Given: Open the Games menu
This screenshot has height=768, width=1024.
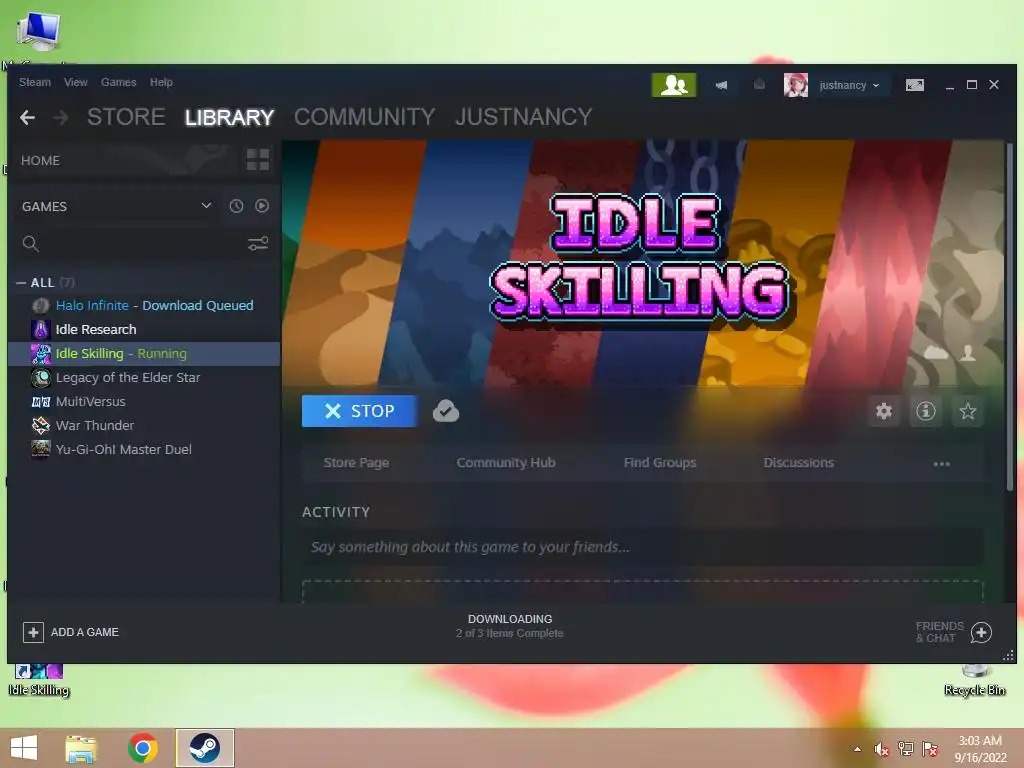Looking at the screenshot, I should click(118, 82).
